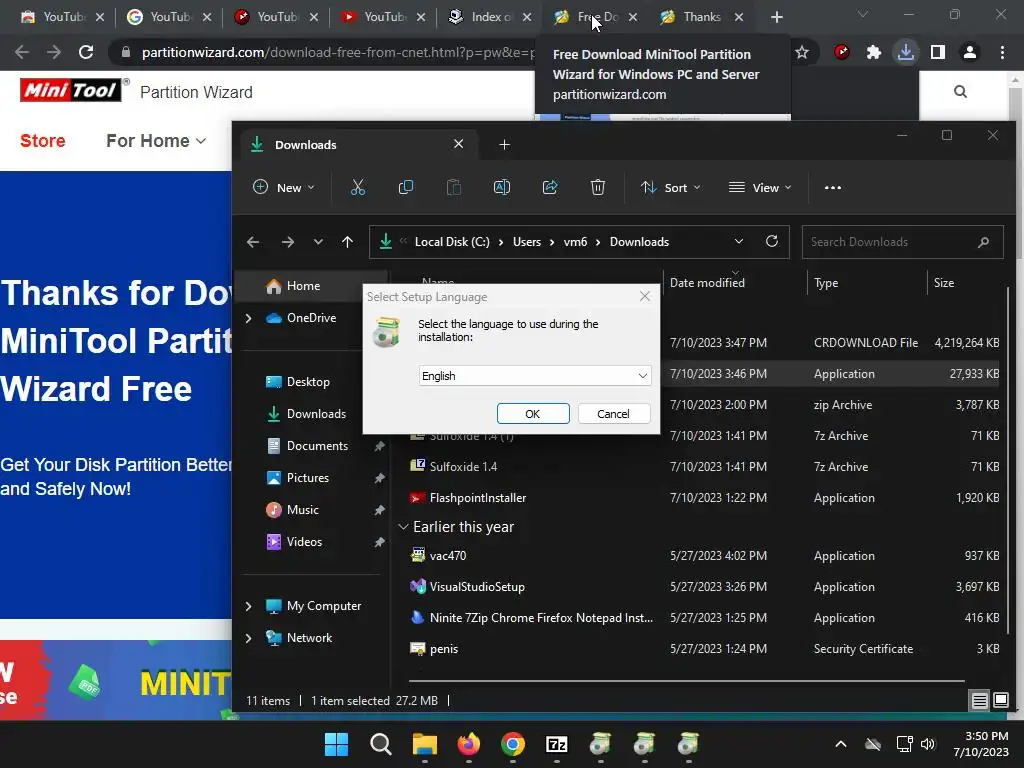The height and width of the screenshot is (768, 1024).
Task: Open Firefox from taskbar
Action: click(469, 744)
